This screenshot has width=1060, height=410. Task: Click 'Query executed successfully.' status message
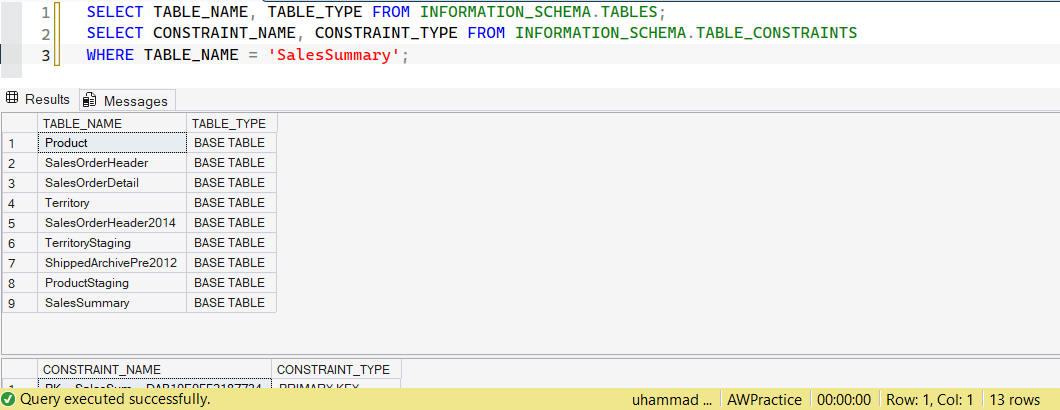115,399
